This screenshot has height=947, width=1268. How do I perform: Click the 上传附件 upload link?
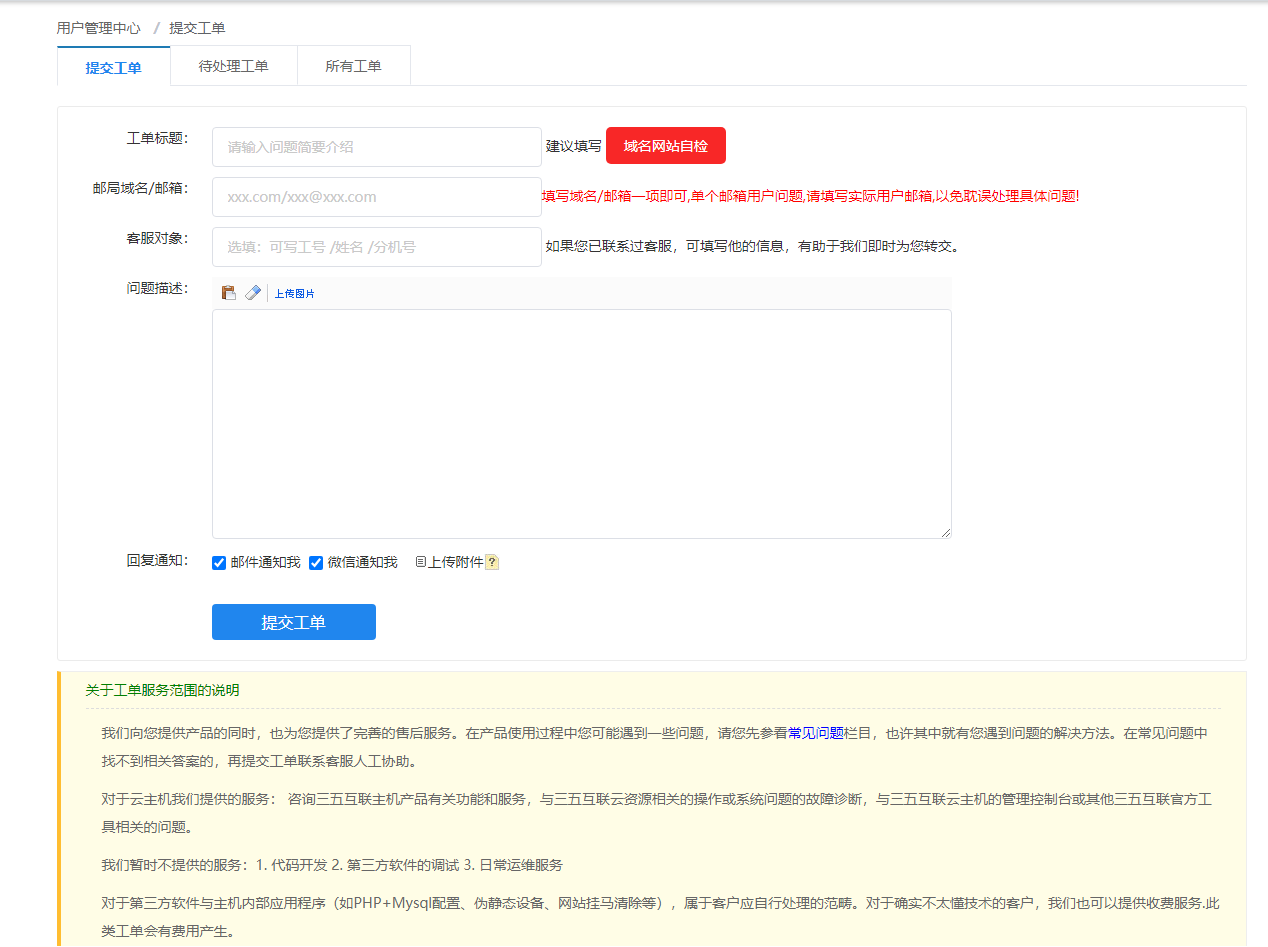click(x=455, y=563)
